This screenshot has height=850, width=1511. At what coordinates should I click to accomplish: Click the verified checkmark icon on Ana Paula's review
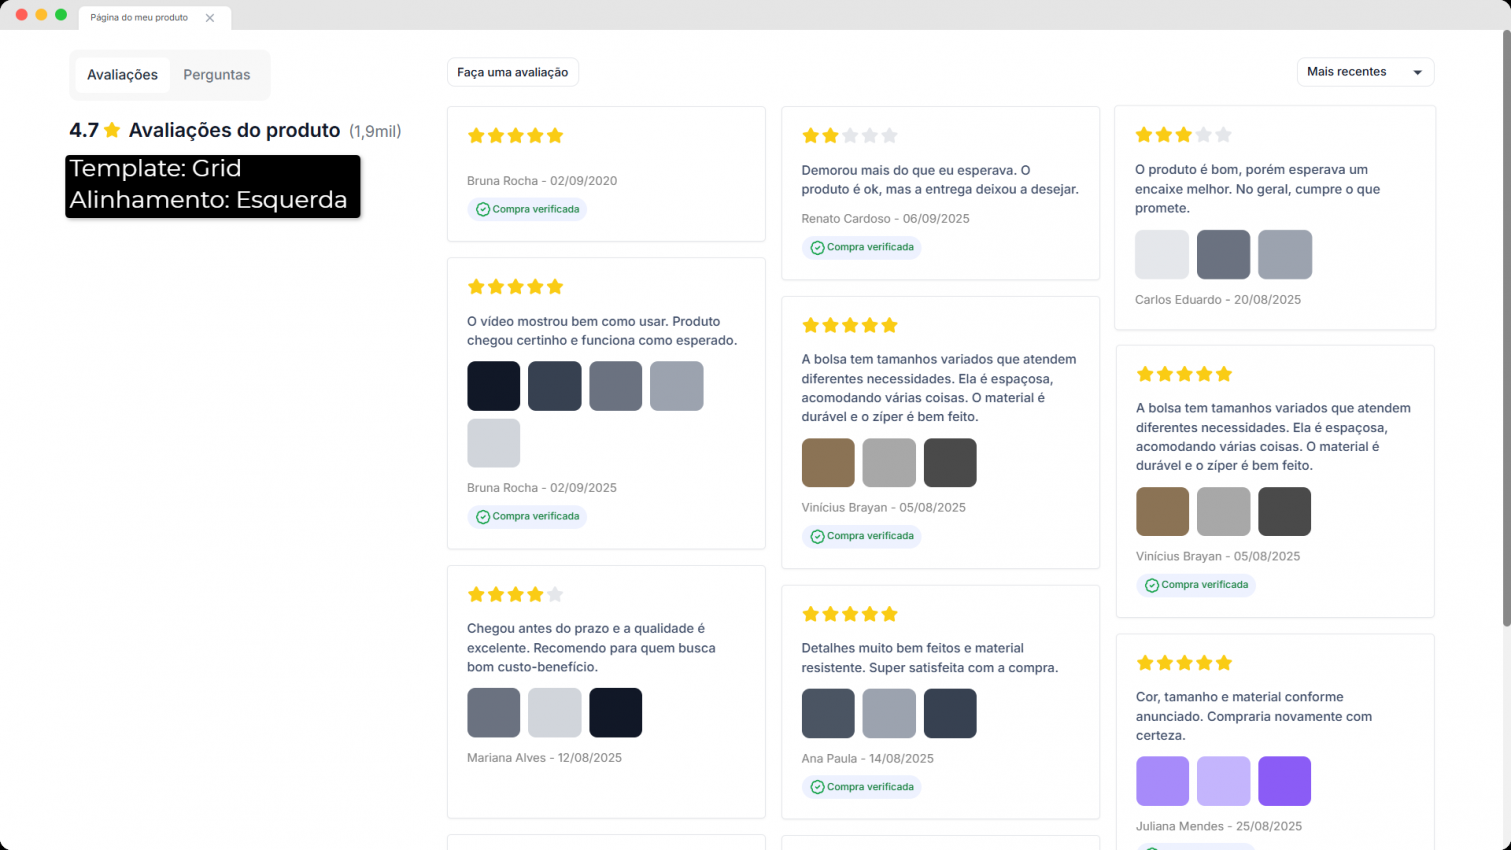(x=817, y=787)
